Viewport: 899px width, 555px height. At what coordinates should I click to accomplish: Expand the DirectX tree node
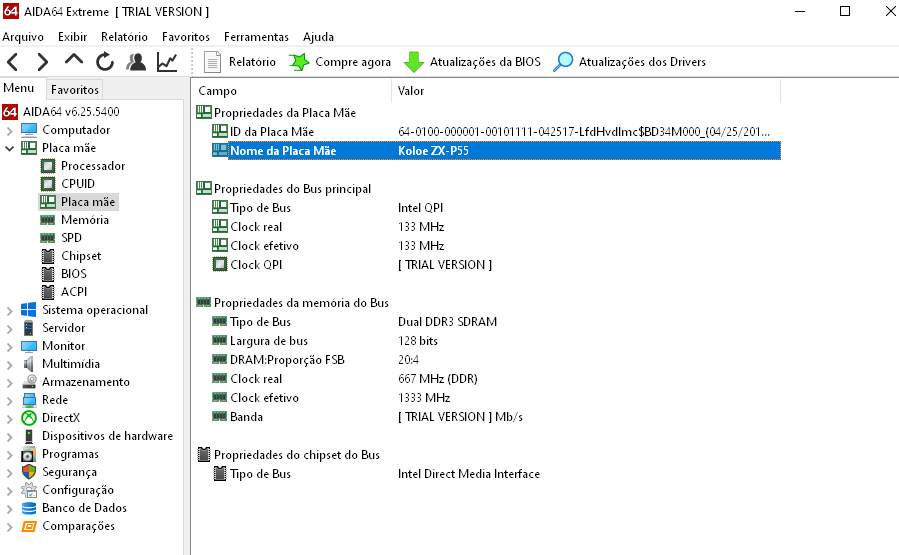(9, 419)
